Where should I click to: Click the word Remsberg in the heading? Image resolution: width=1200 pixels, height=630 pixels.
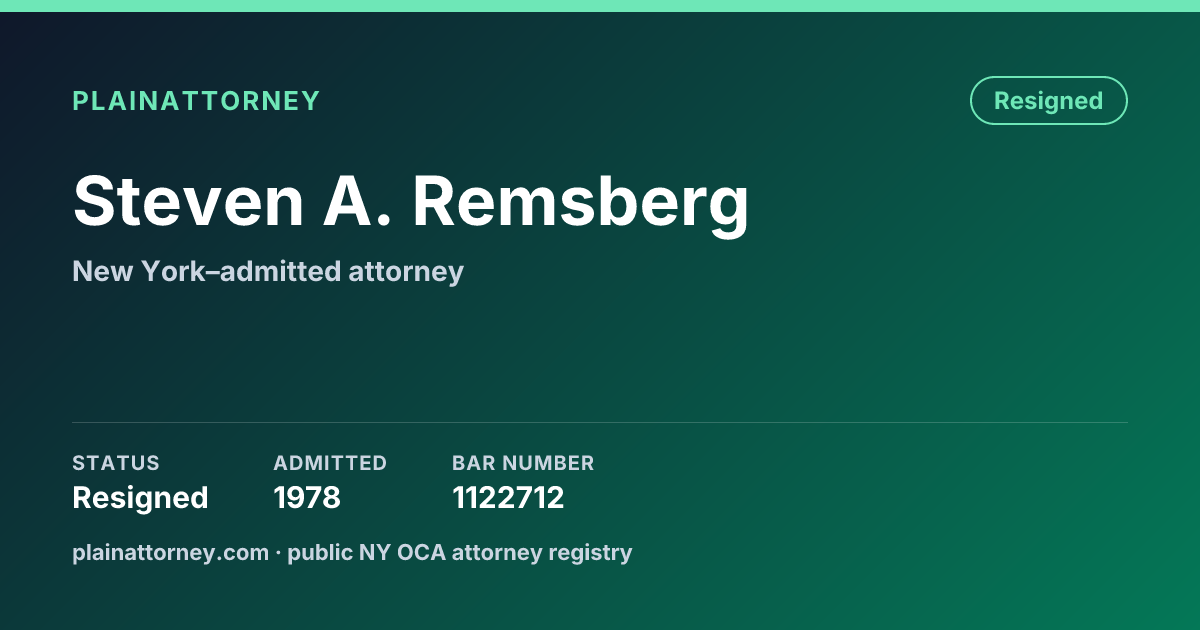pyautogui.click(x=580, y=204)
